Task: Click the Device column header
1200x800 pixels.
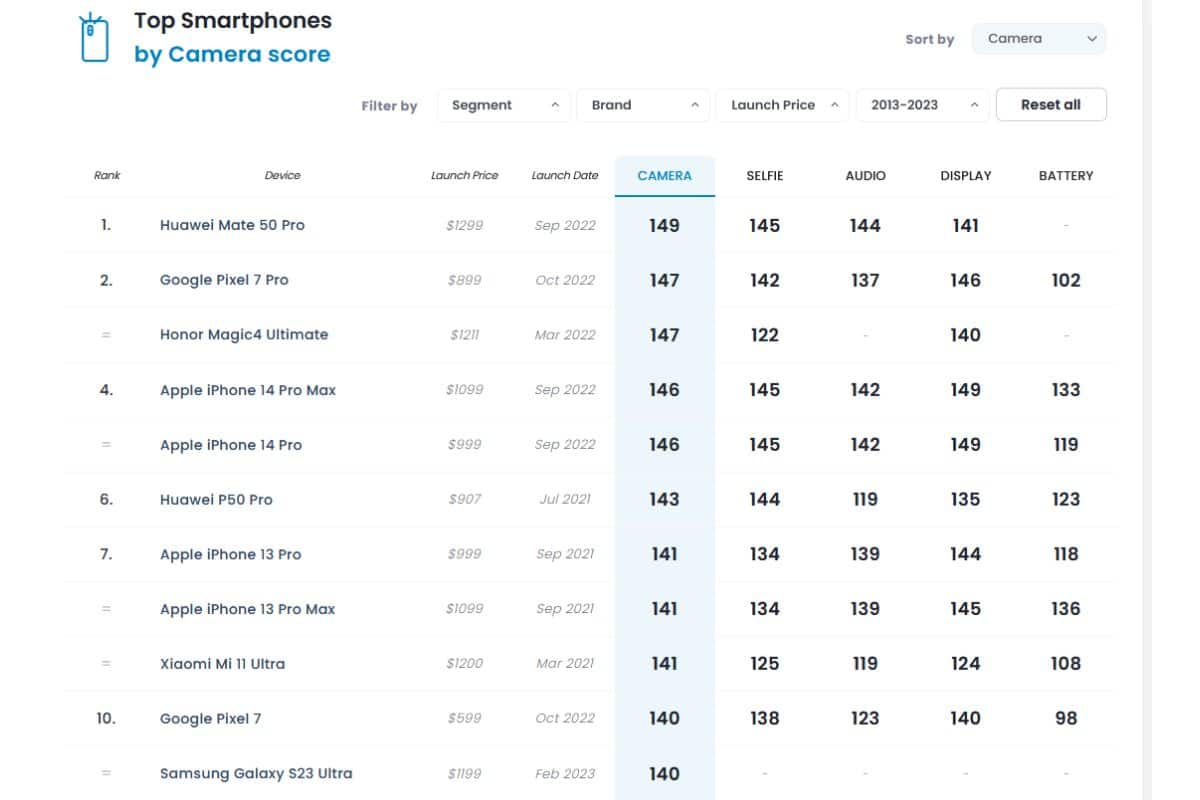Action: coord(283,176)
